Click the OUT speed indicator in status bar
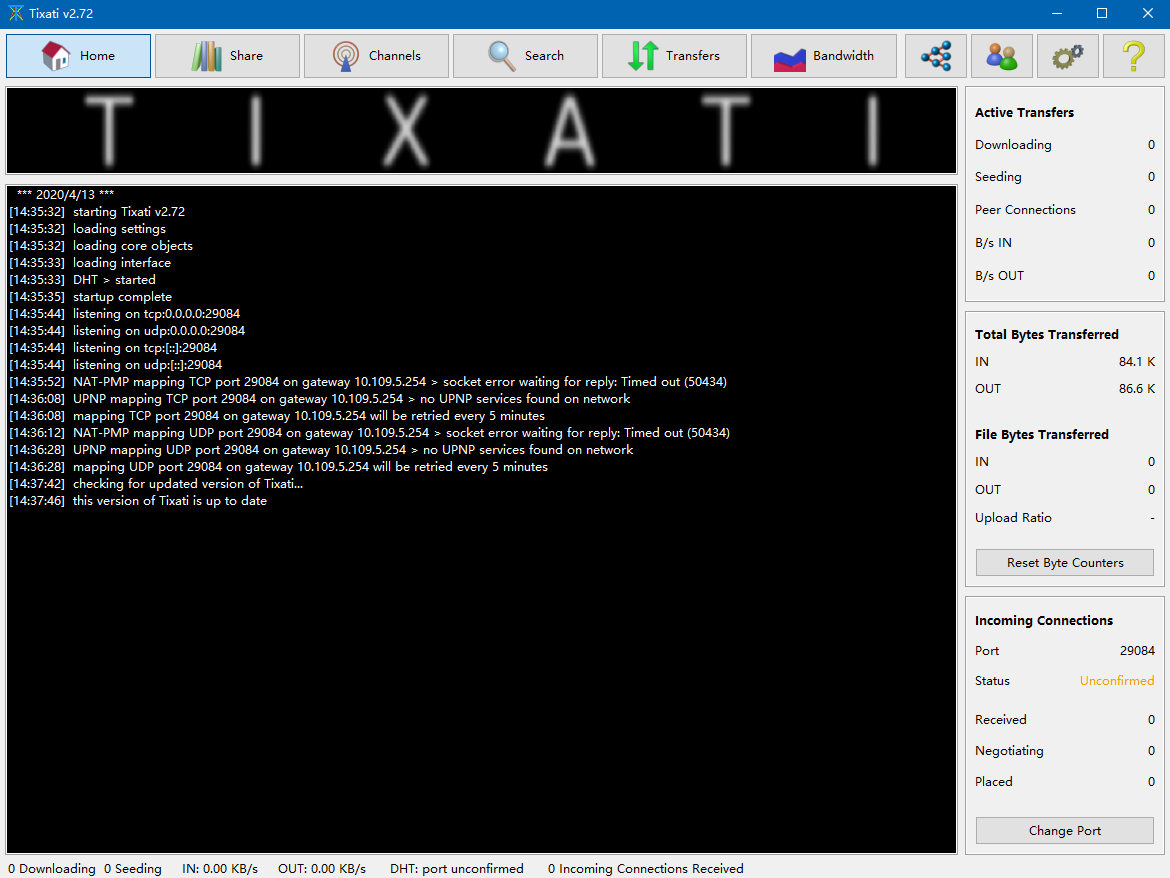 pyautogui.click(x=322, y=868)
